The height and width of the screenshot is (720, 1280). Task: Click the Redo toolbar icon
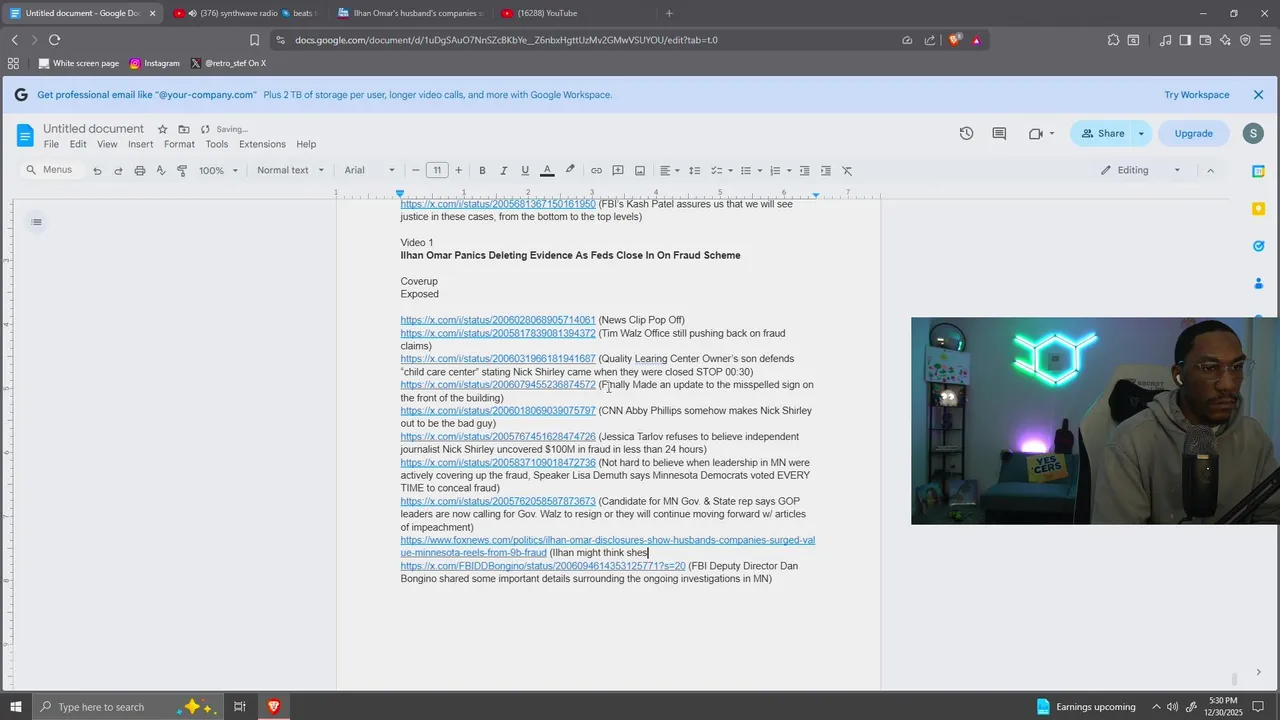tap(118, 171)
